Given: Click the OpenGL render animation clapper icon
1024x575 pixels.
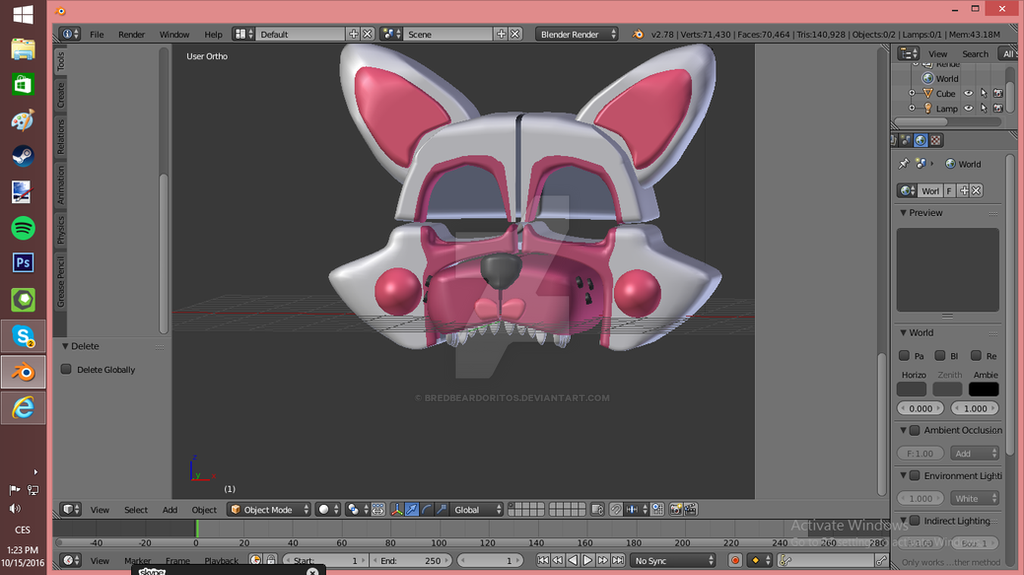Looking at the screenshot, I should pos(690,510).
